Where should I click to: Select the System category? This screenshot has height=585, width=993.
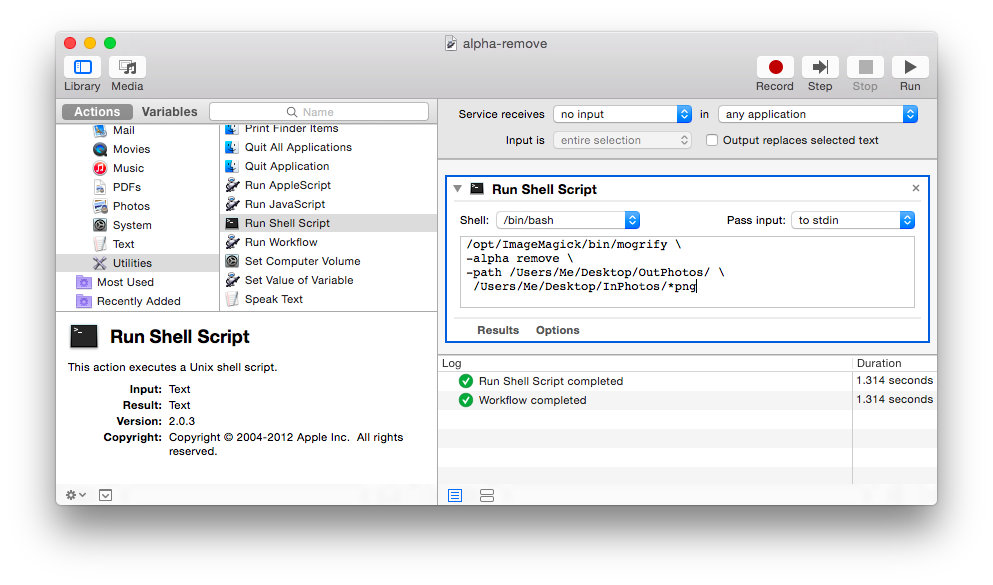pos(132,225)
